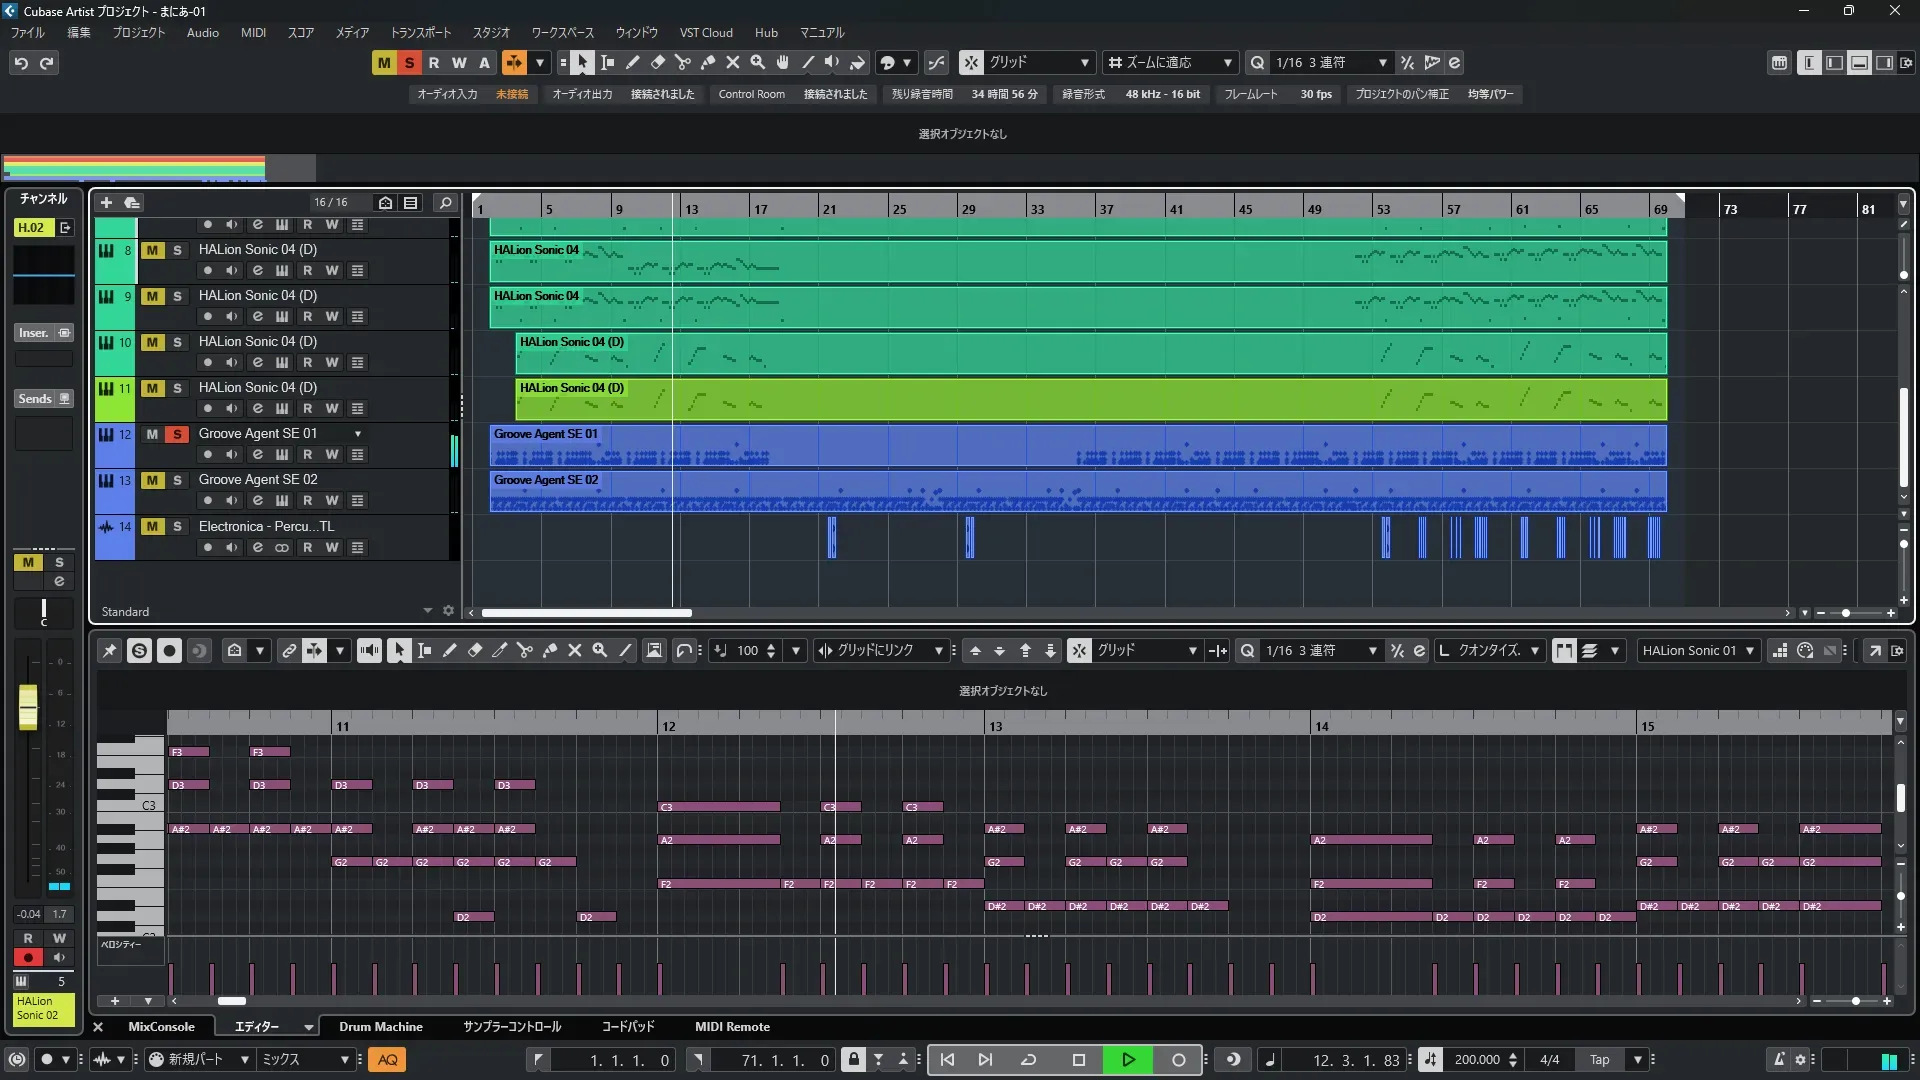
Task: Select the Draw pencil tool in key editor
Action: click(x=450, y=651)
